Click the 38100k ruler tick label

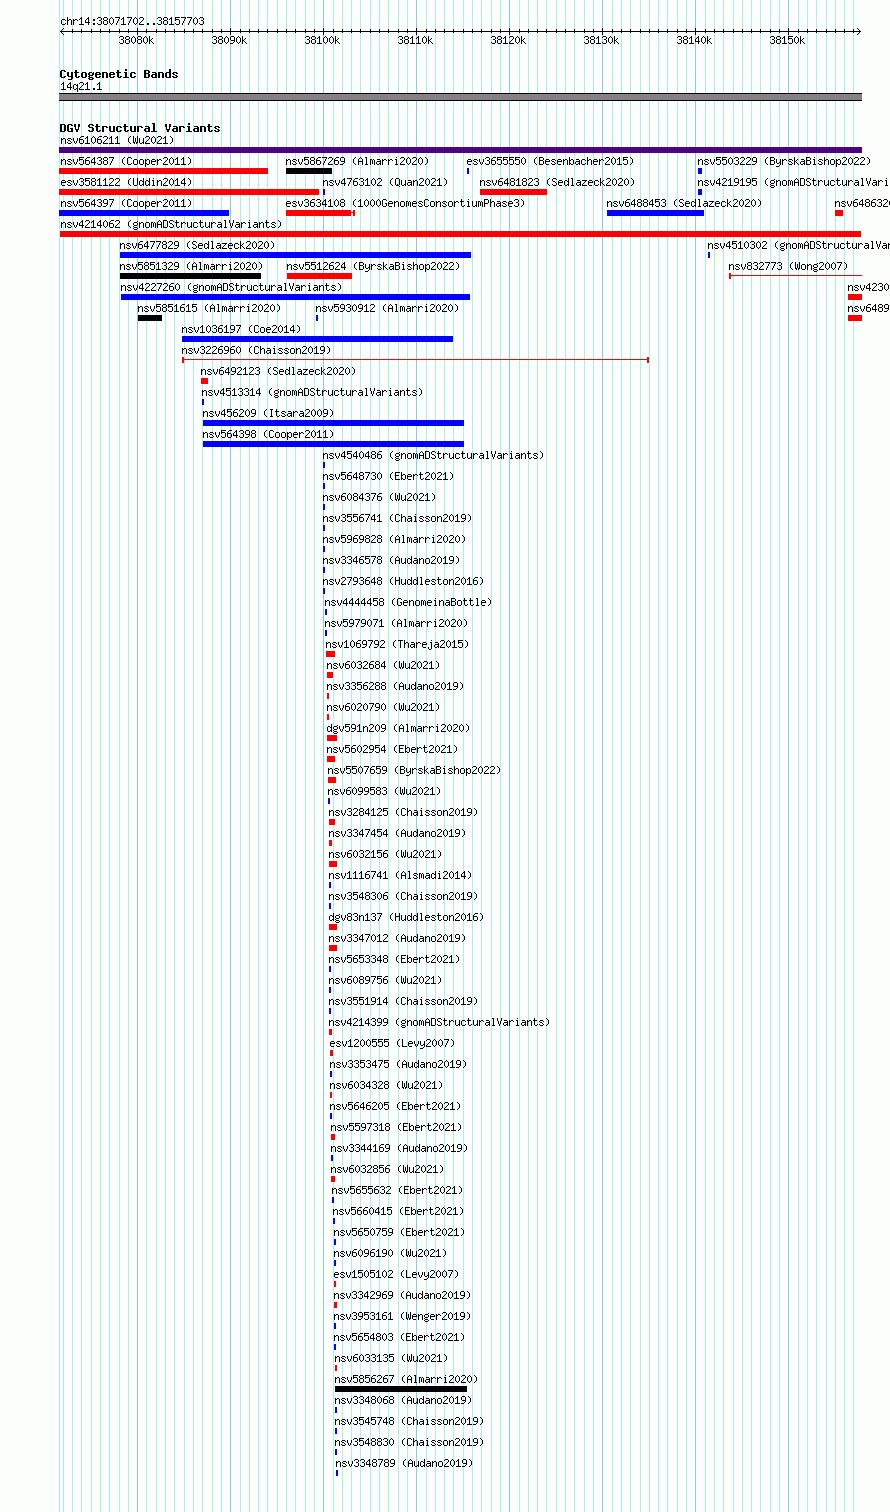tap(322, 40)
